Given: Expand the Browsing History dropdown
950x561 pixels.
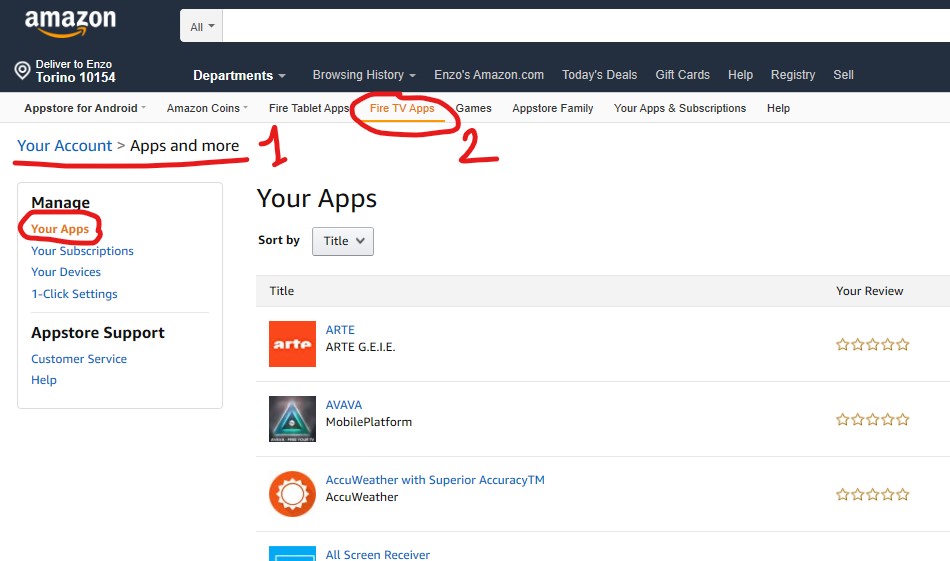Looking at the screenshot, I should [363, 75].
